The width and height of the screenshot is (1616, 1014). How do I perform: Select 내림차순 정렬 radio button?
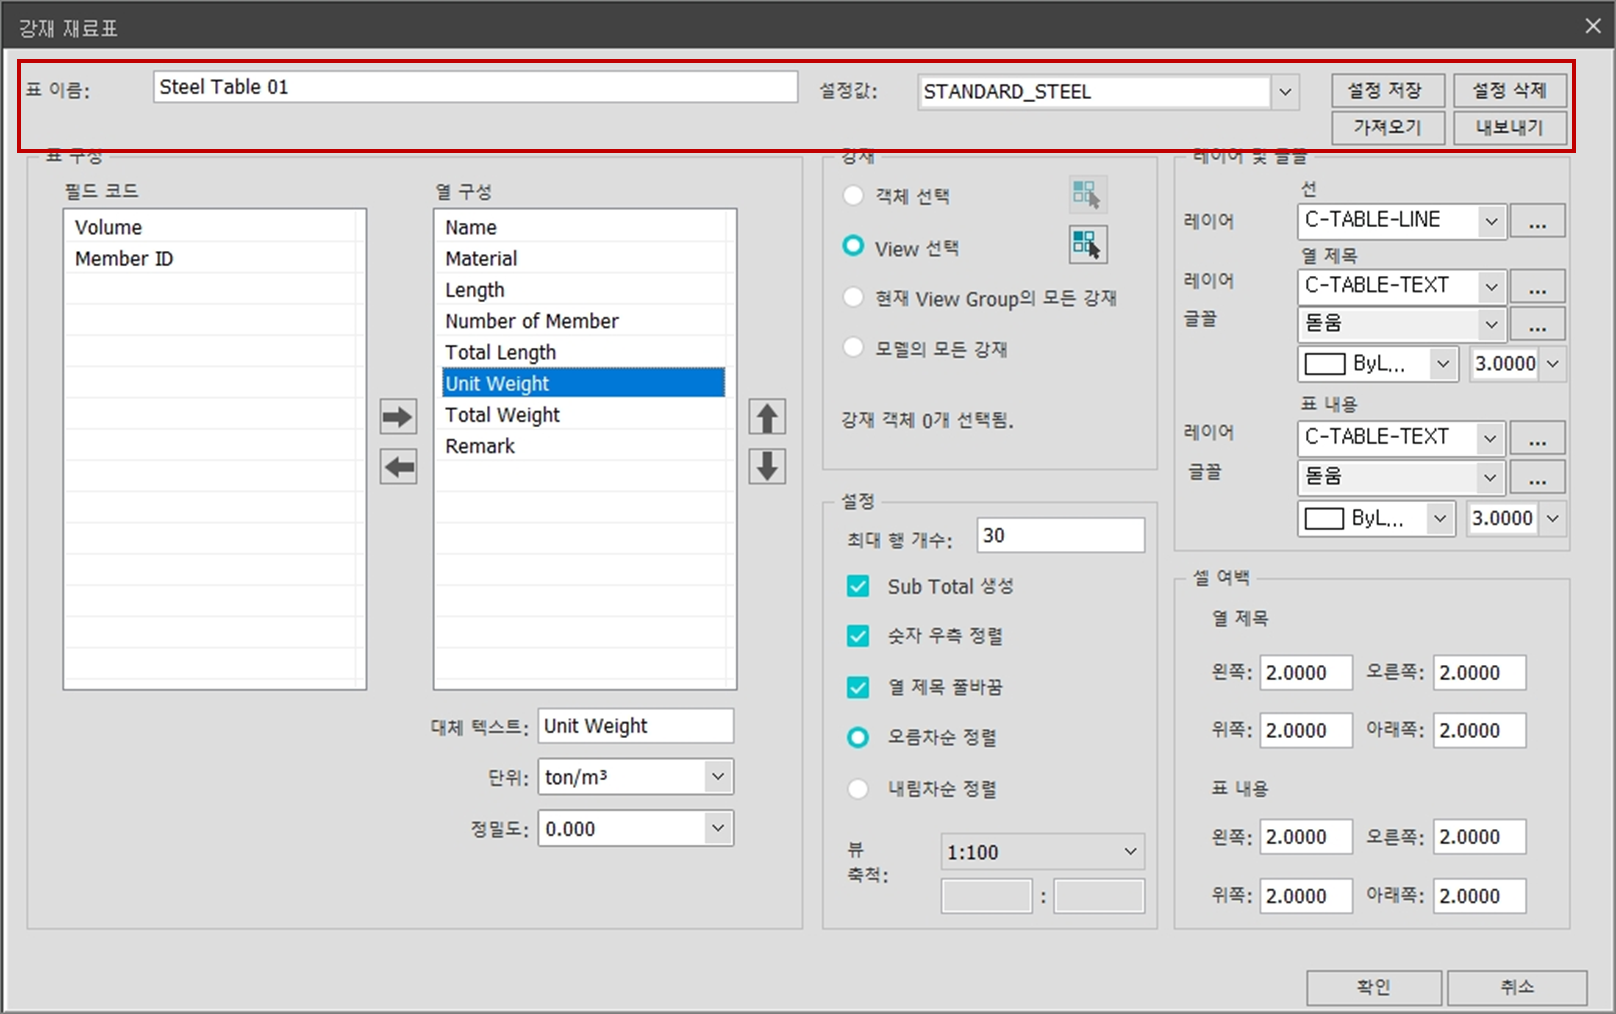858,789
